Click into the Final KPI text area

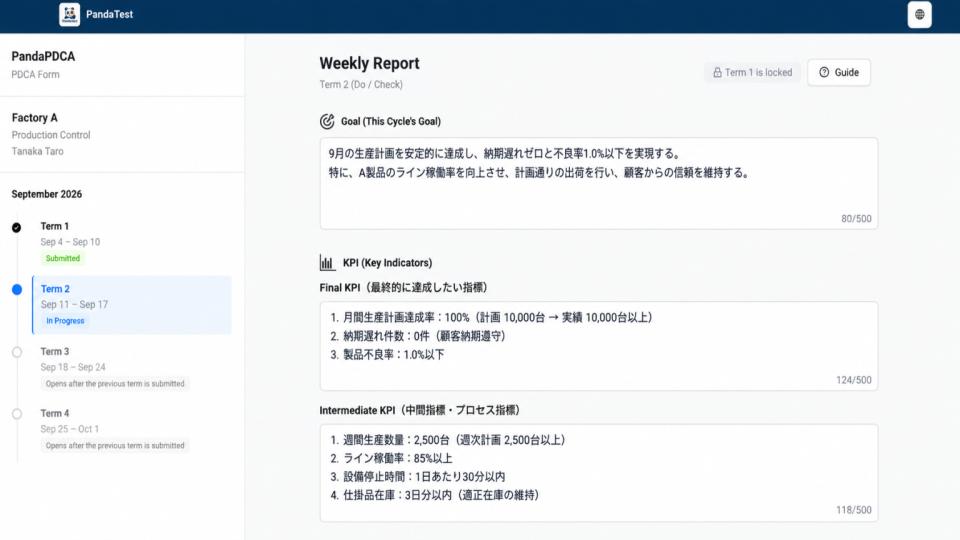[598, 346]
